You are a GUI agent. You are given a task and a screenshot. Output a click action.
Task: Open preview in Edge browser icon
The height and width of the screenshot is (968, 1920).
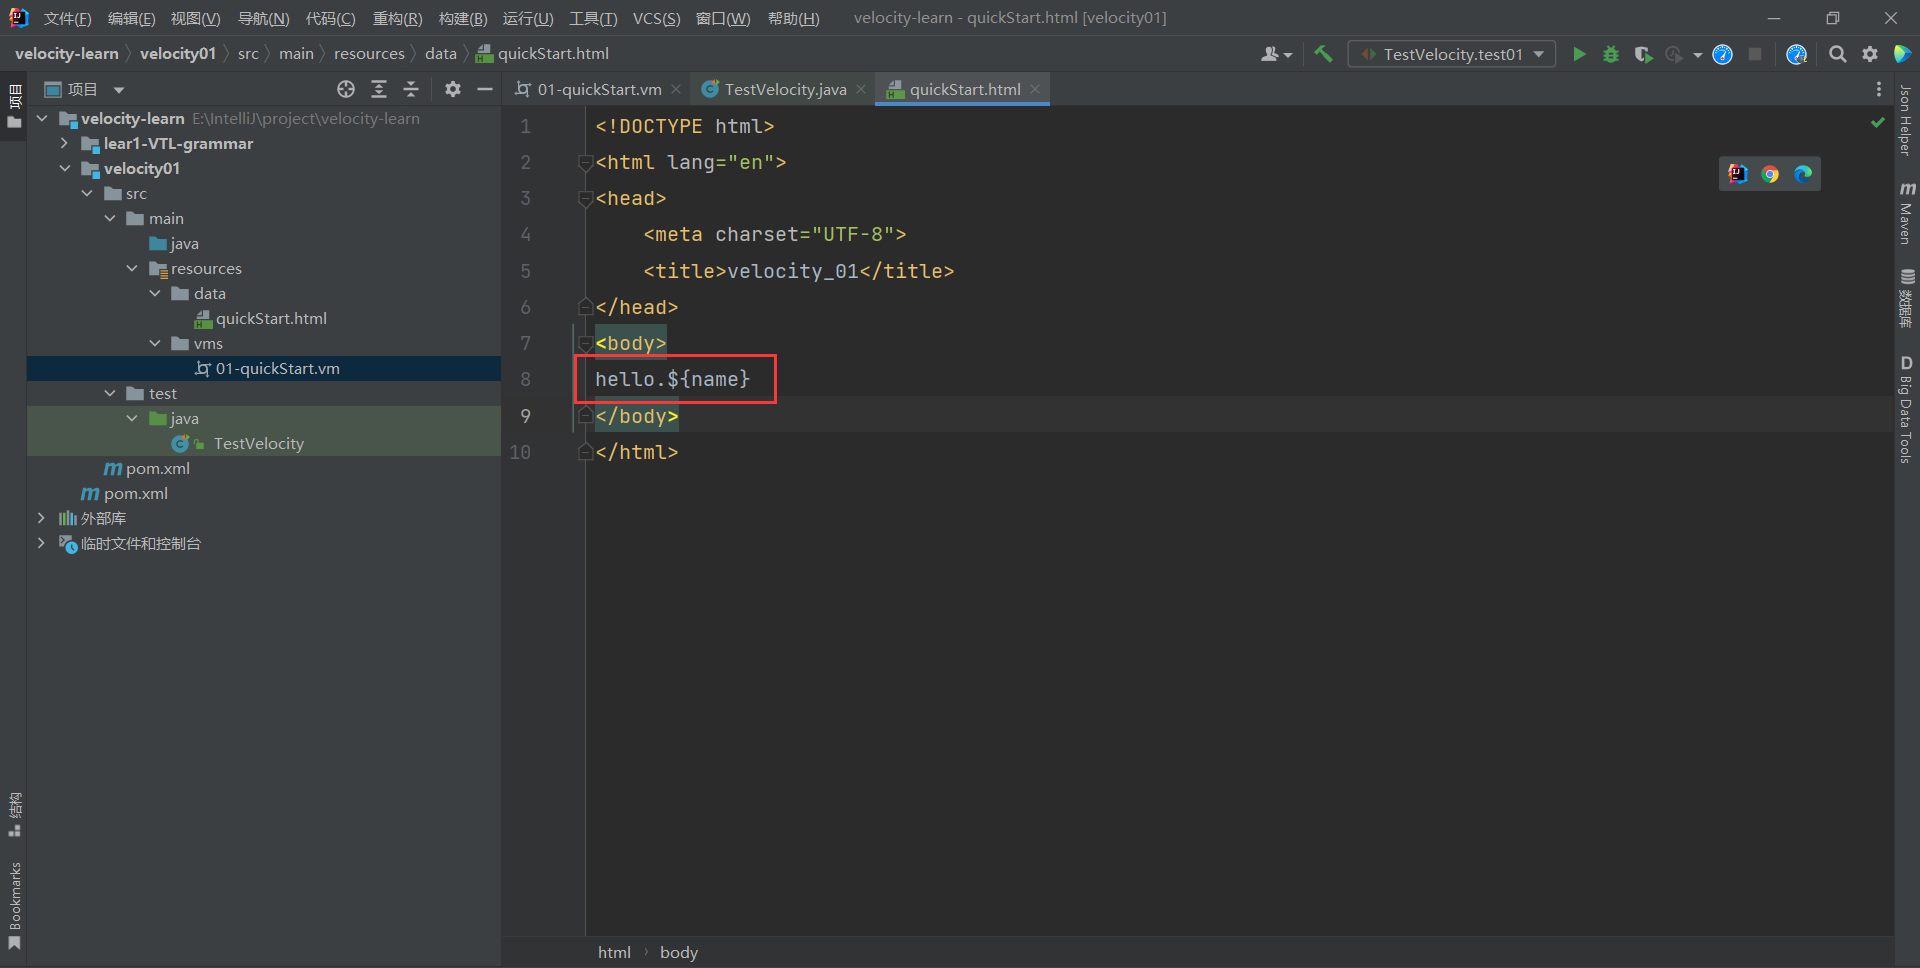[x=1803, y=174]
